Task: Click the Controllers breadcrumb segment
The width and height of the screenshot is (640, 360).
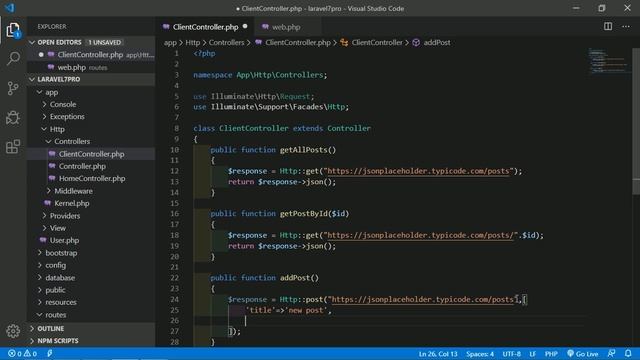Action: point(226,42)
